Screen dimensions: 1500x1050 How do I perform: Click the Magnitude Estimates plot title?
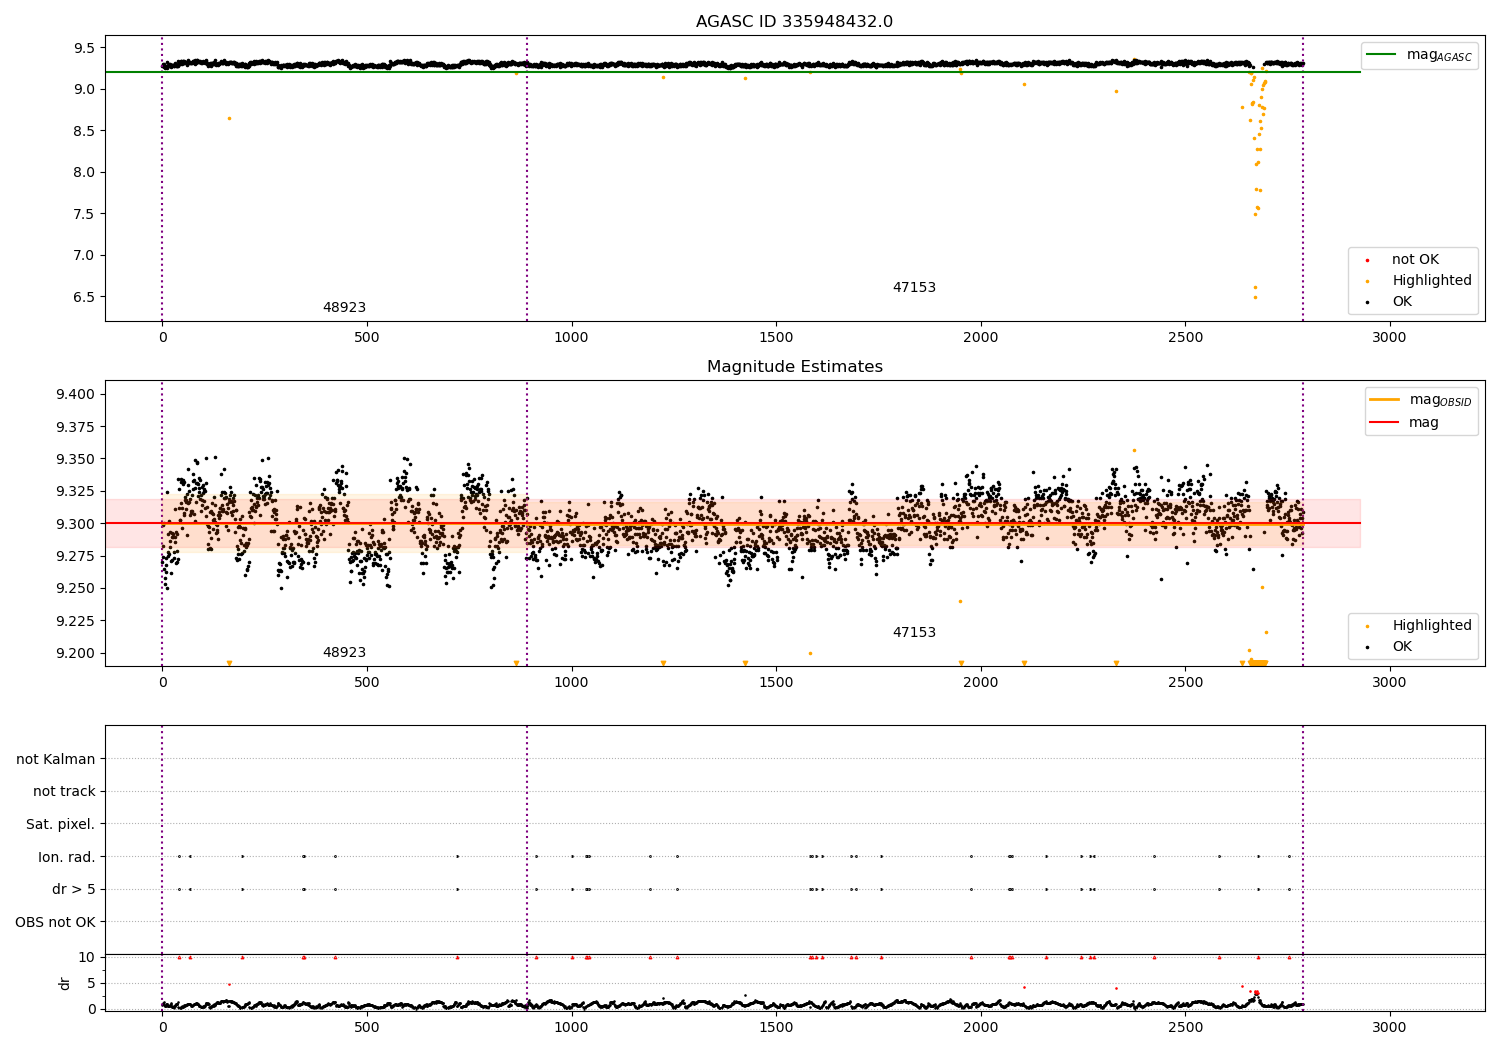(794, 367)
